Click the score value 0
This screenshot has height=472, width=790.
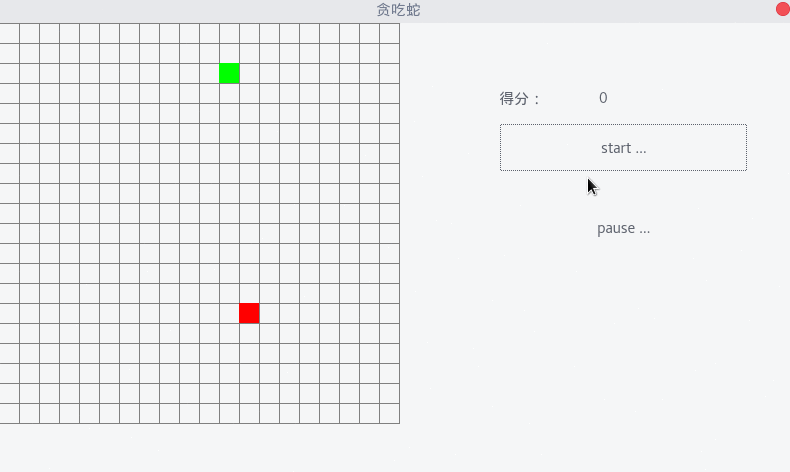coord(603,98)
